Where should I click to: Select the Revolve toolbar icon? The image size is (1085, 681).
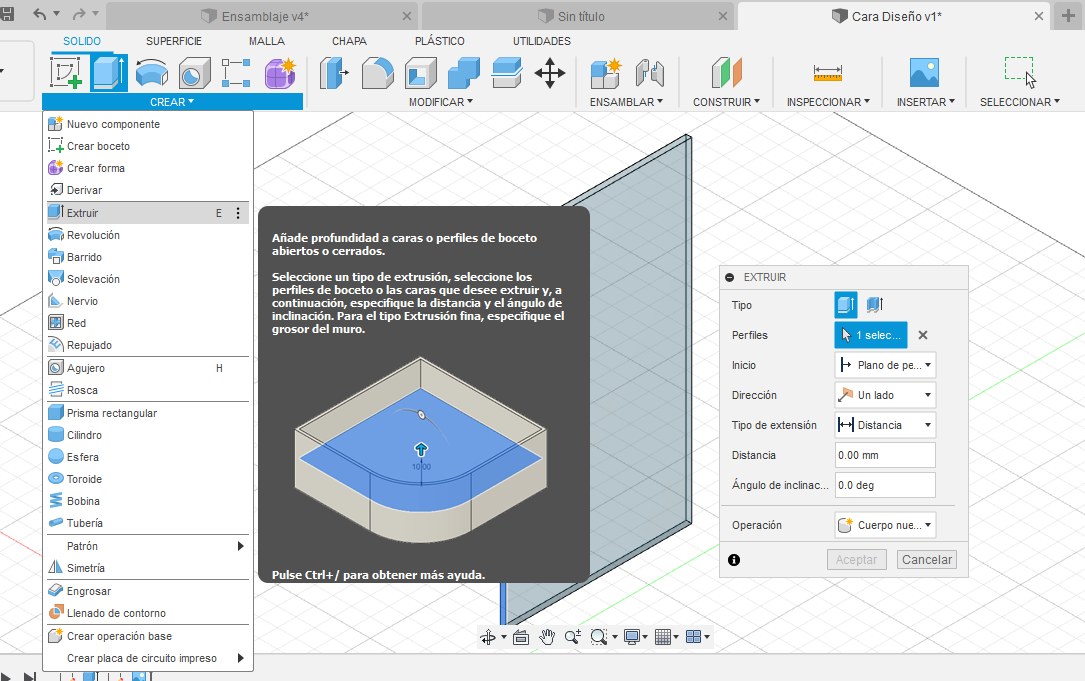click(x=152, y=73)
